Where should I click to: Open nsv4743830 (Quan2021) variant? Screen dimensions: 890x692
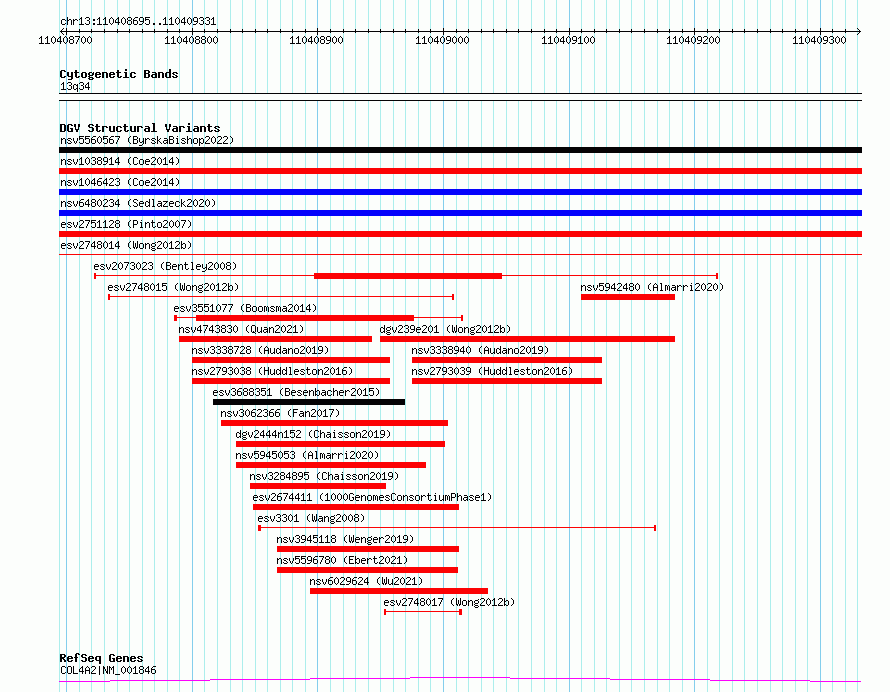241,329
